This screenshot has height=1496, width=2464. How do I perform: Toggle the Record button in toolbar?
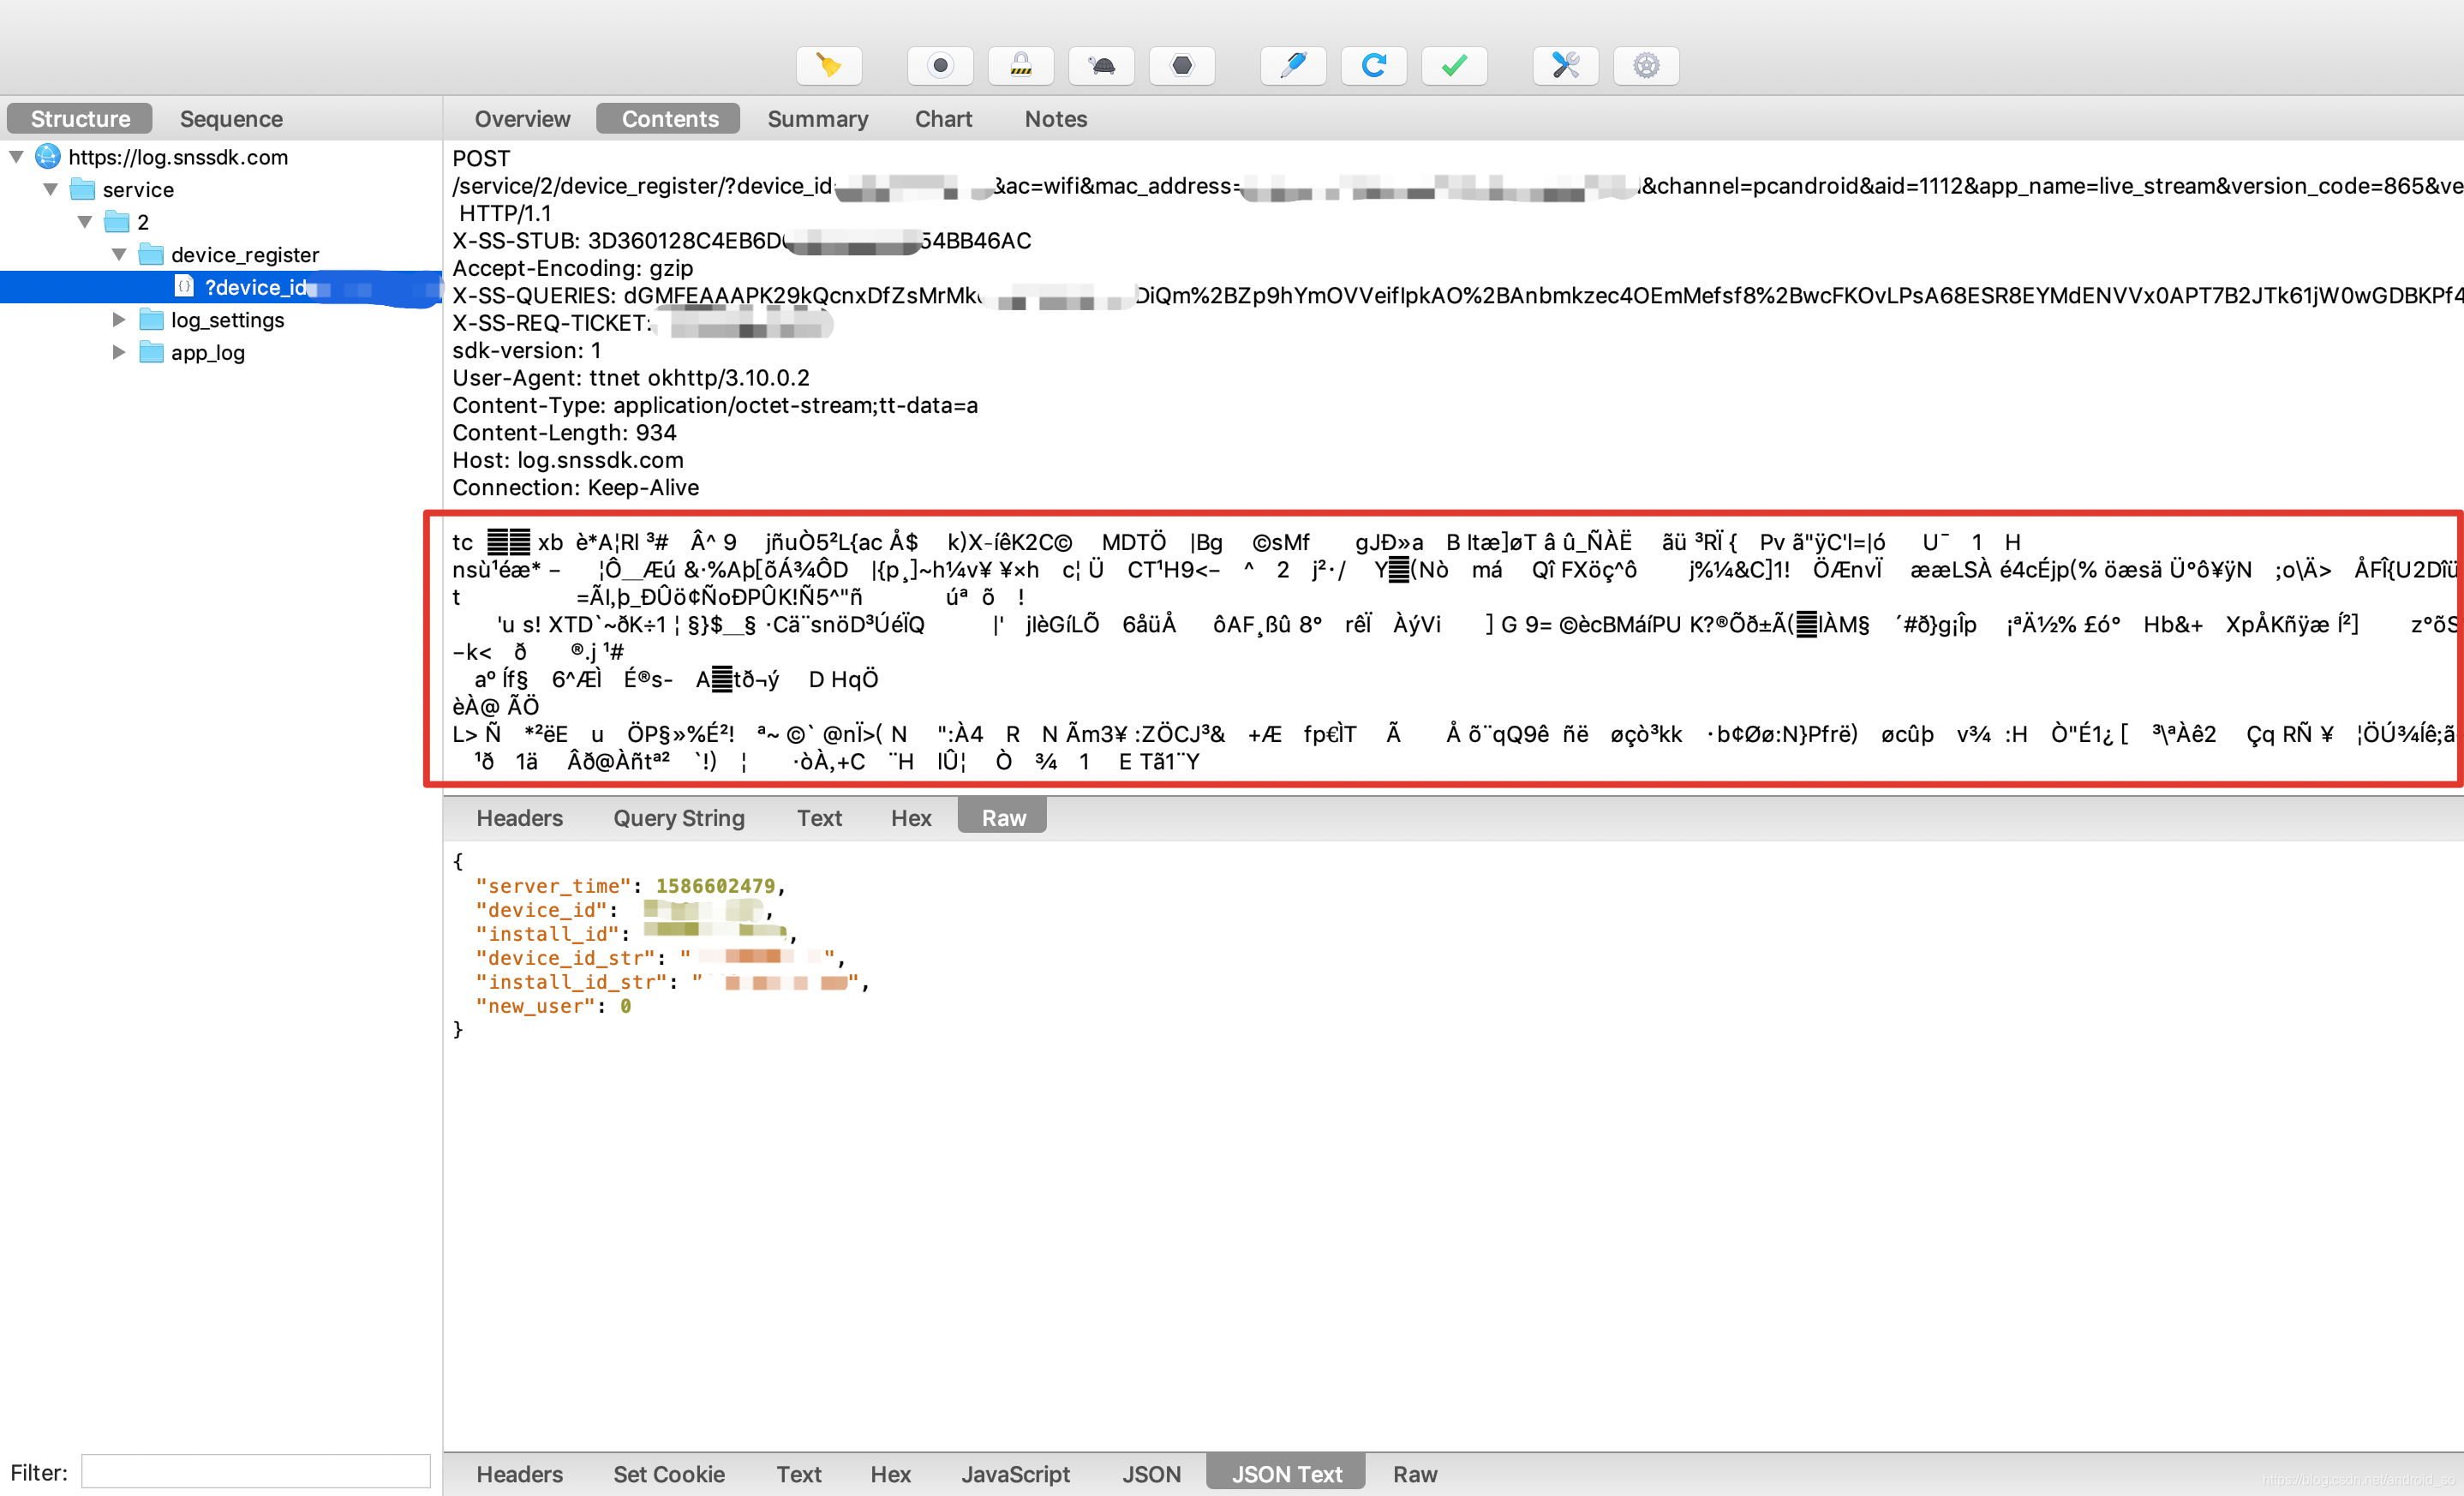coord(939,66)
